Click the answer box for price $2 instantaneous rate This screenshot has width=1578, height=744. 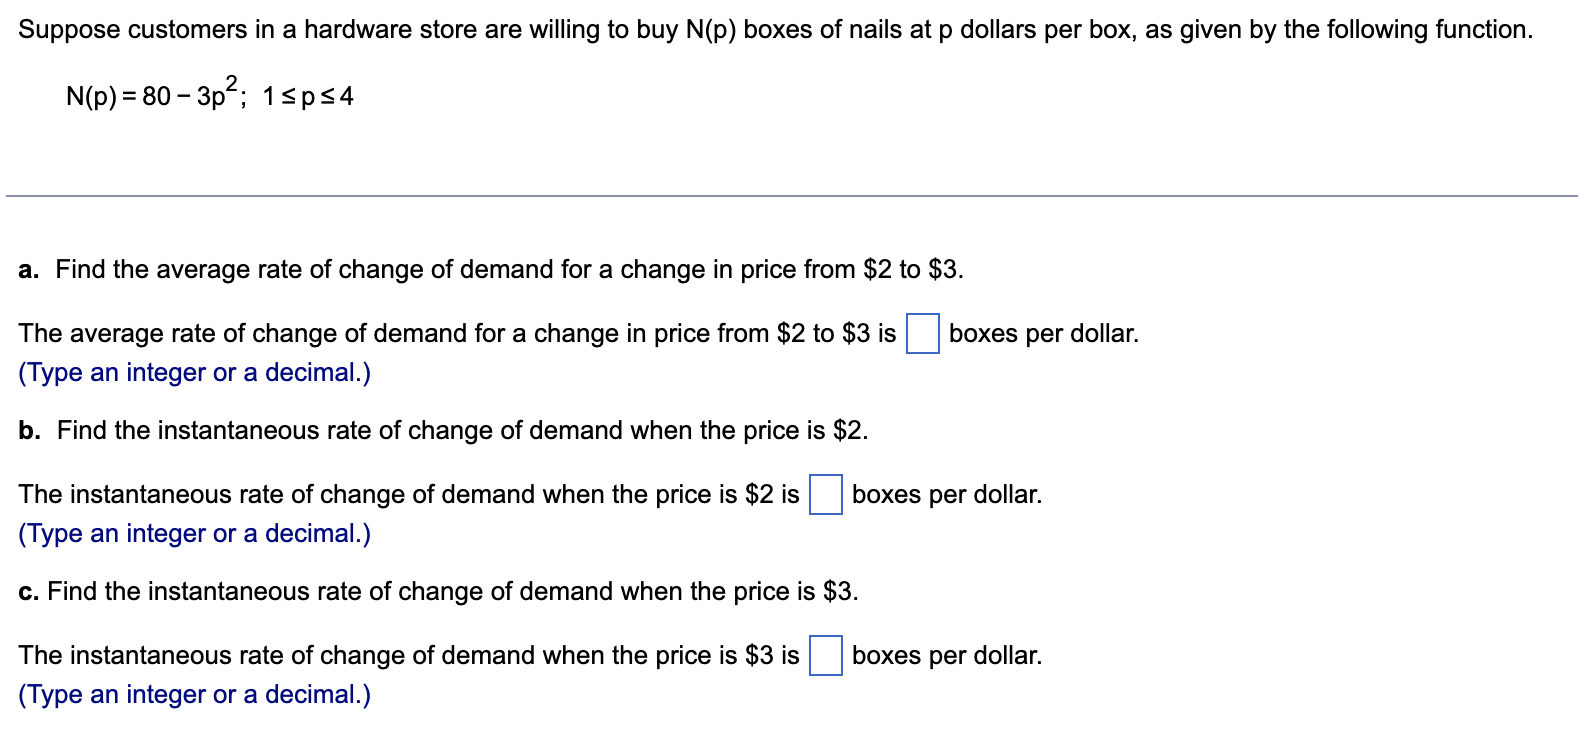825,495
